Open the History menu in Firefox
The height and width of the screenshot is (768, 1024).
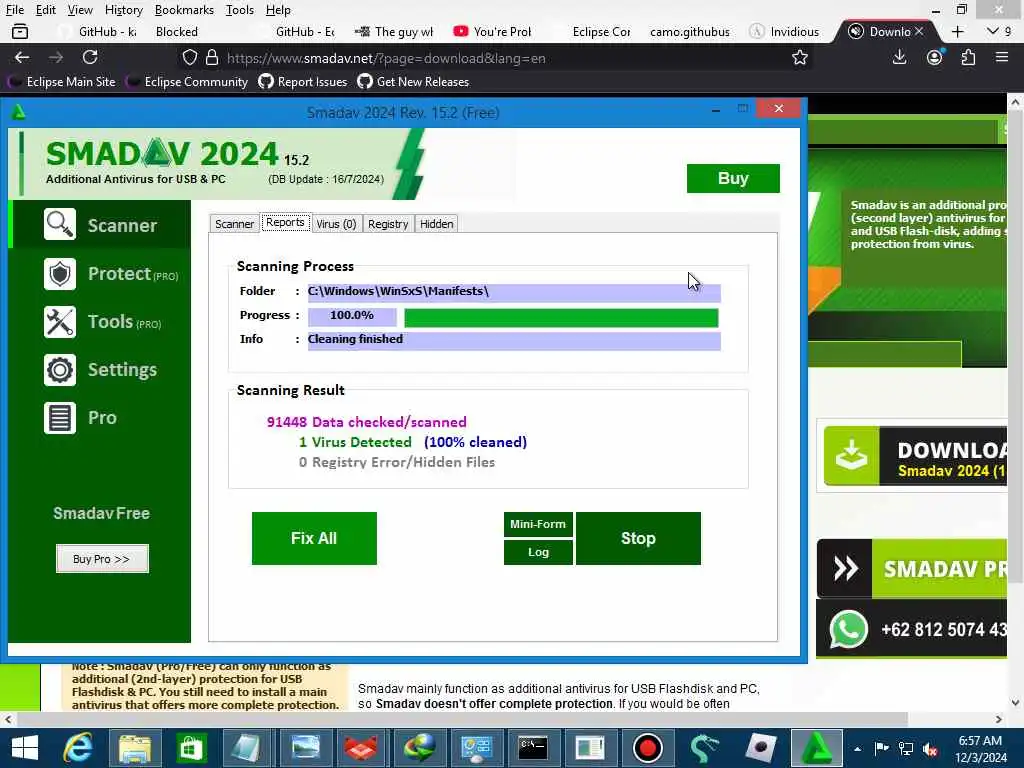coord(123,10)
